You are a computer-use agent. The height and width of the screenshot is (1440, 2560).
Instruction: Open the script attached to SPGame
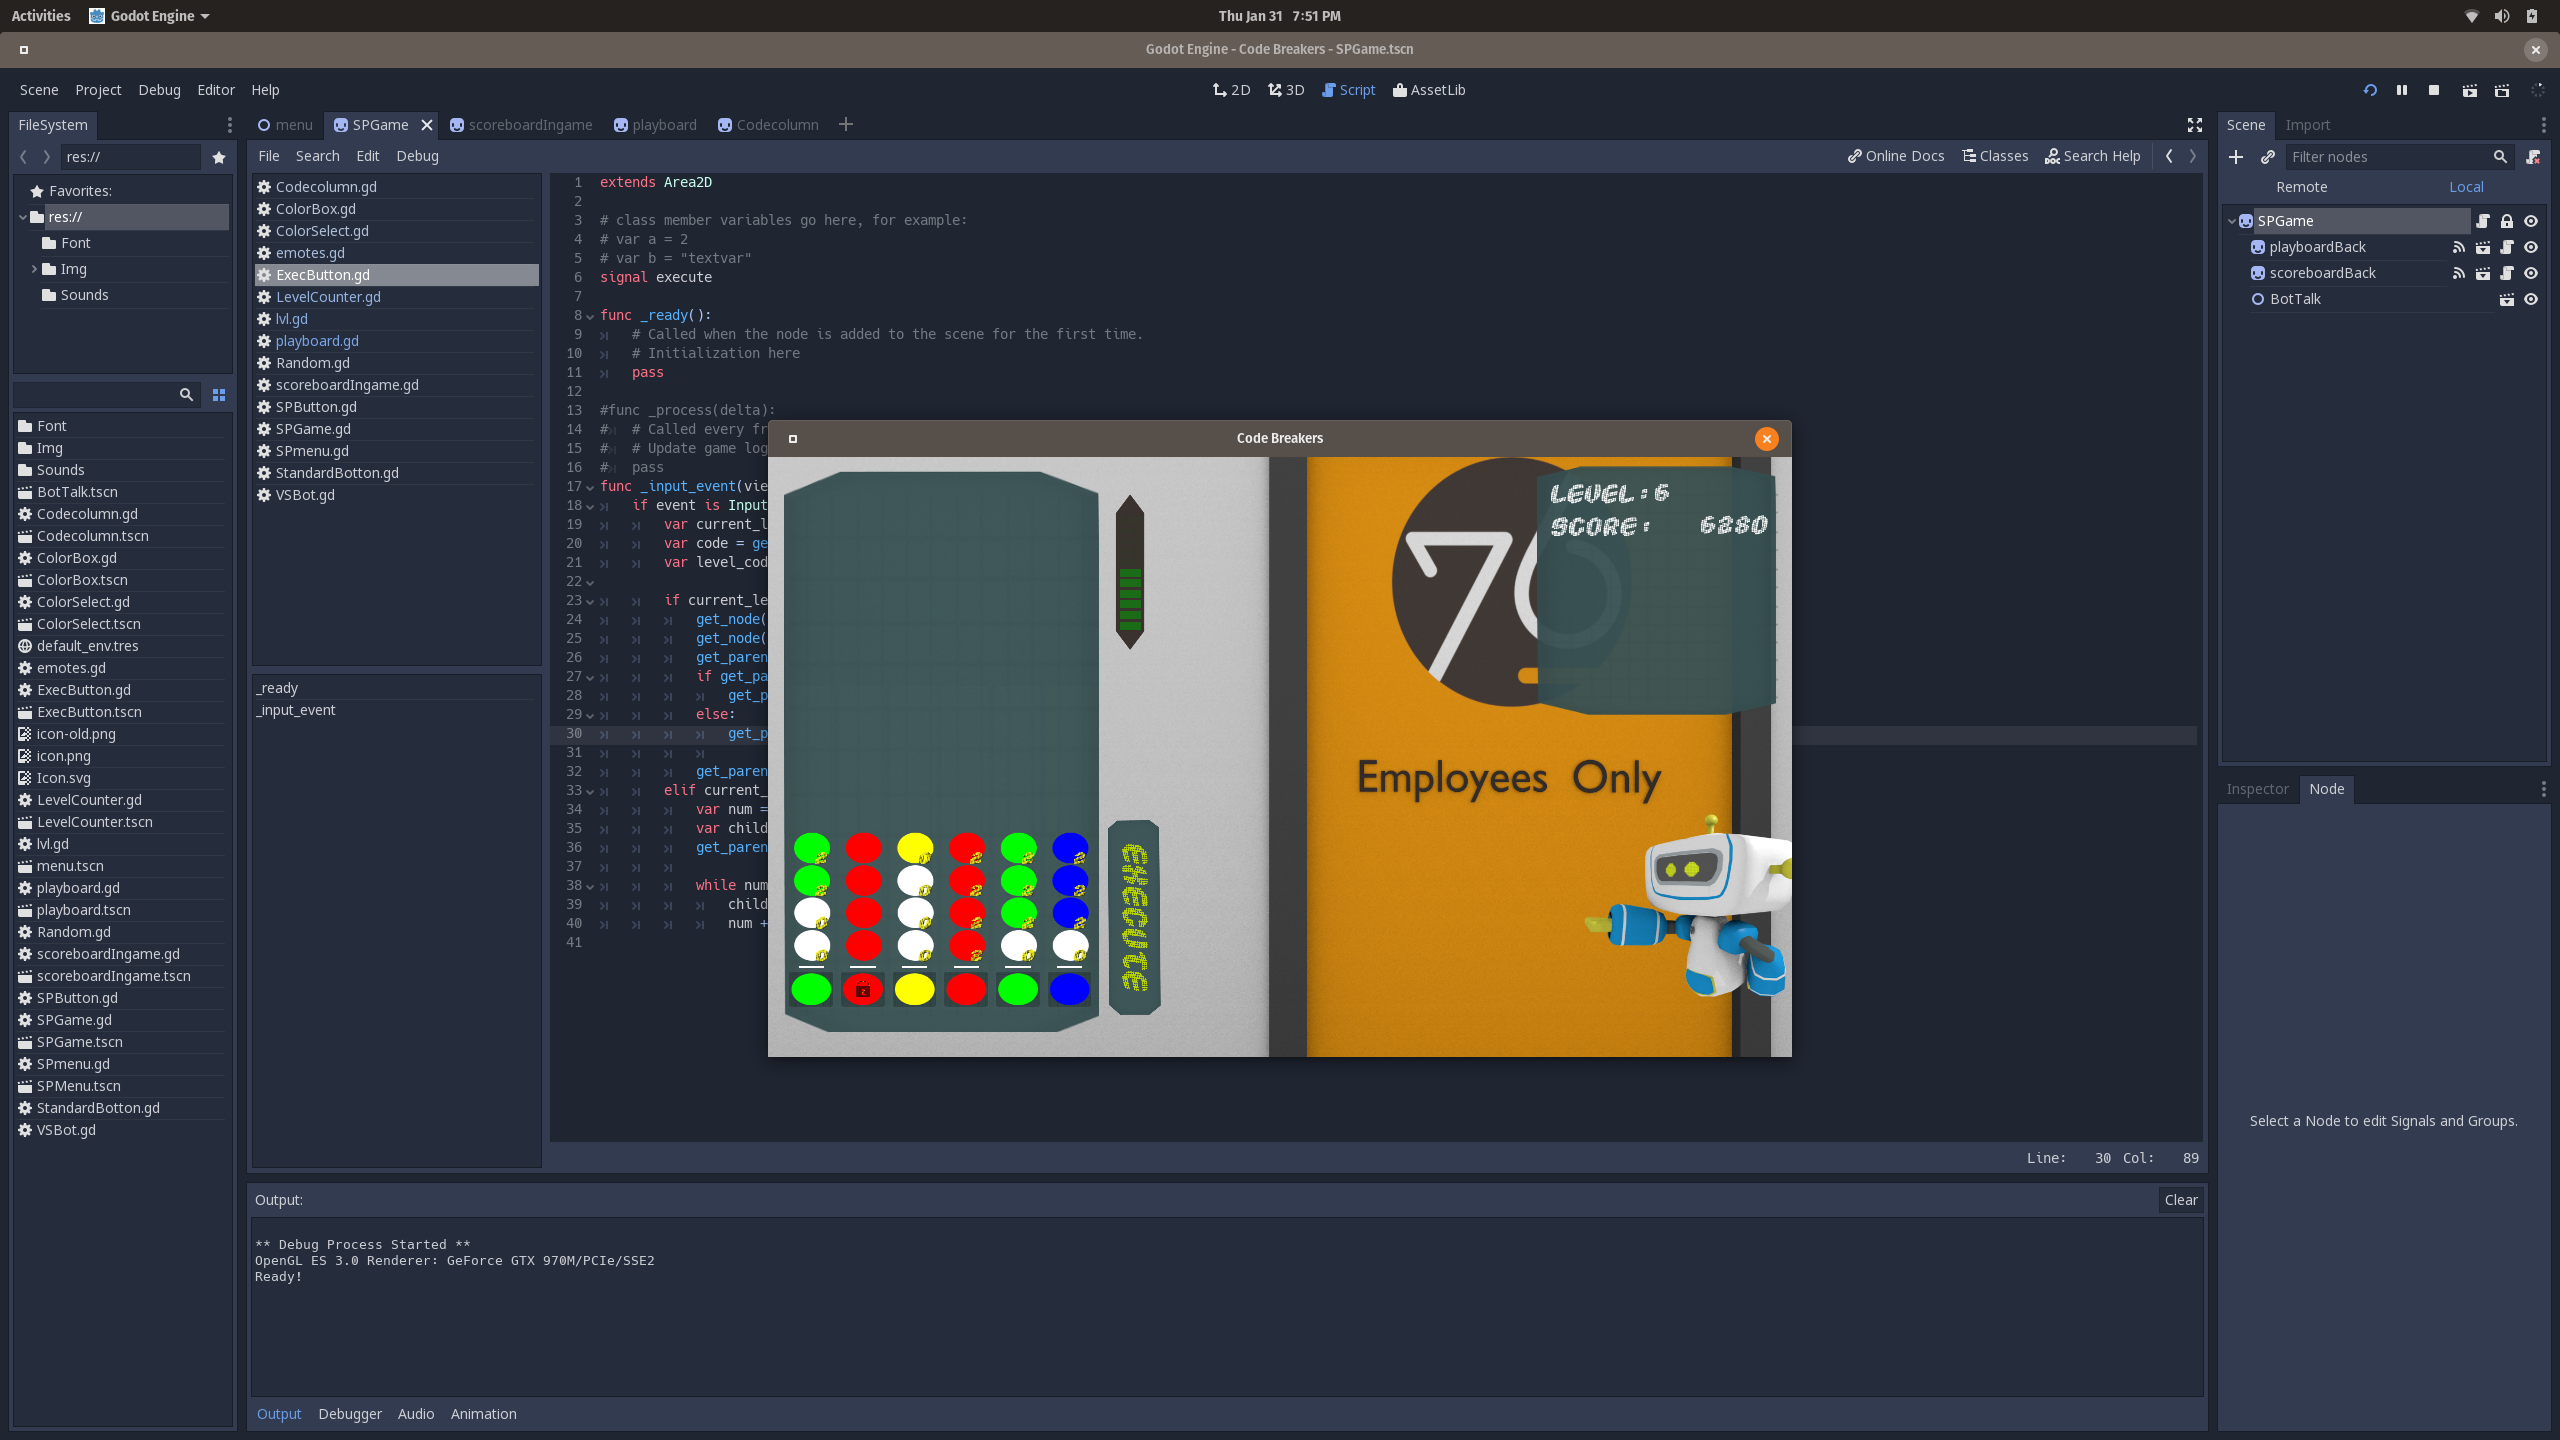tap(2483, 221)
